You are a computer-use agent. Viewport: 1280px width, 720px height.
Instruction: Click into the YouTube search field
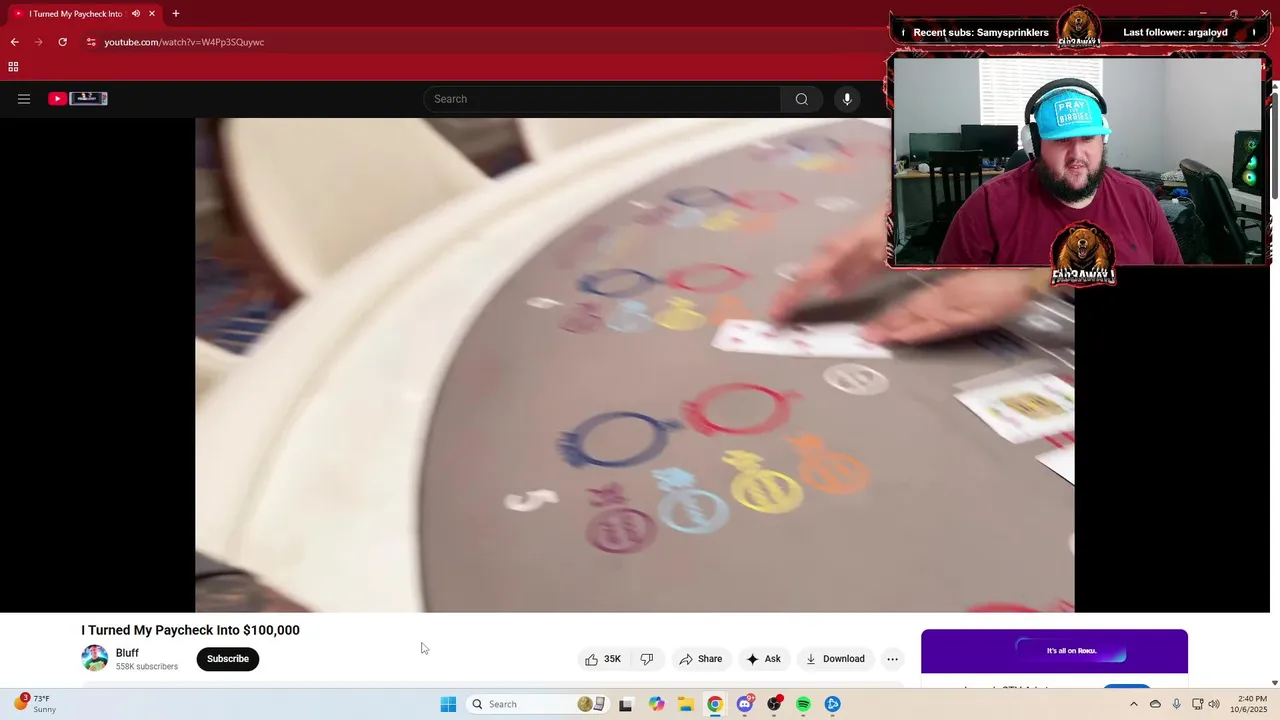tap(603, 99)
